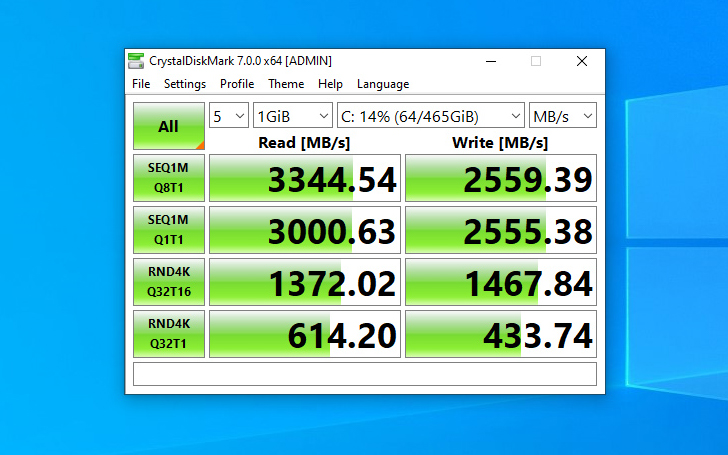This screenshot has width=728, height=455.
Task: Click the CrystalDiskMark app icon in title bar
Action: (136, 61)
